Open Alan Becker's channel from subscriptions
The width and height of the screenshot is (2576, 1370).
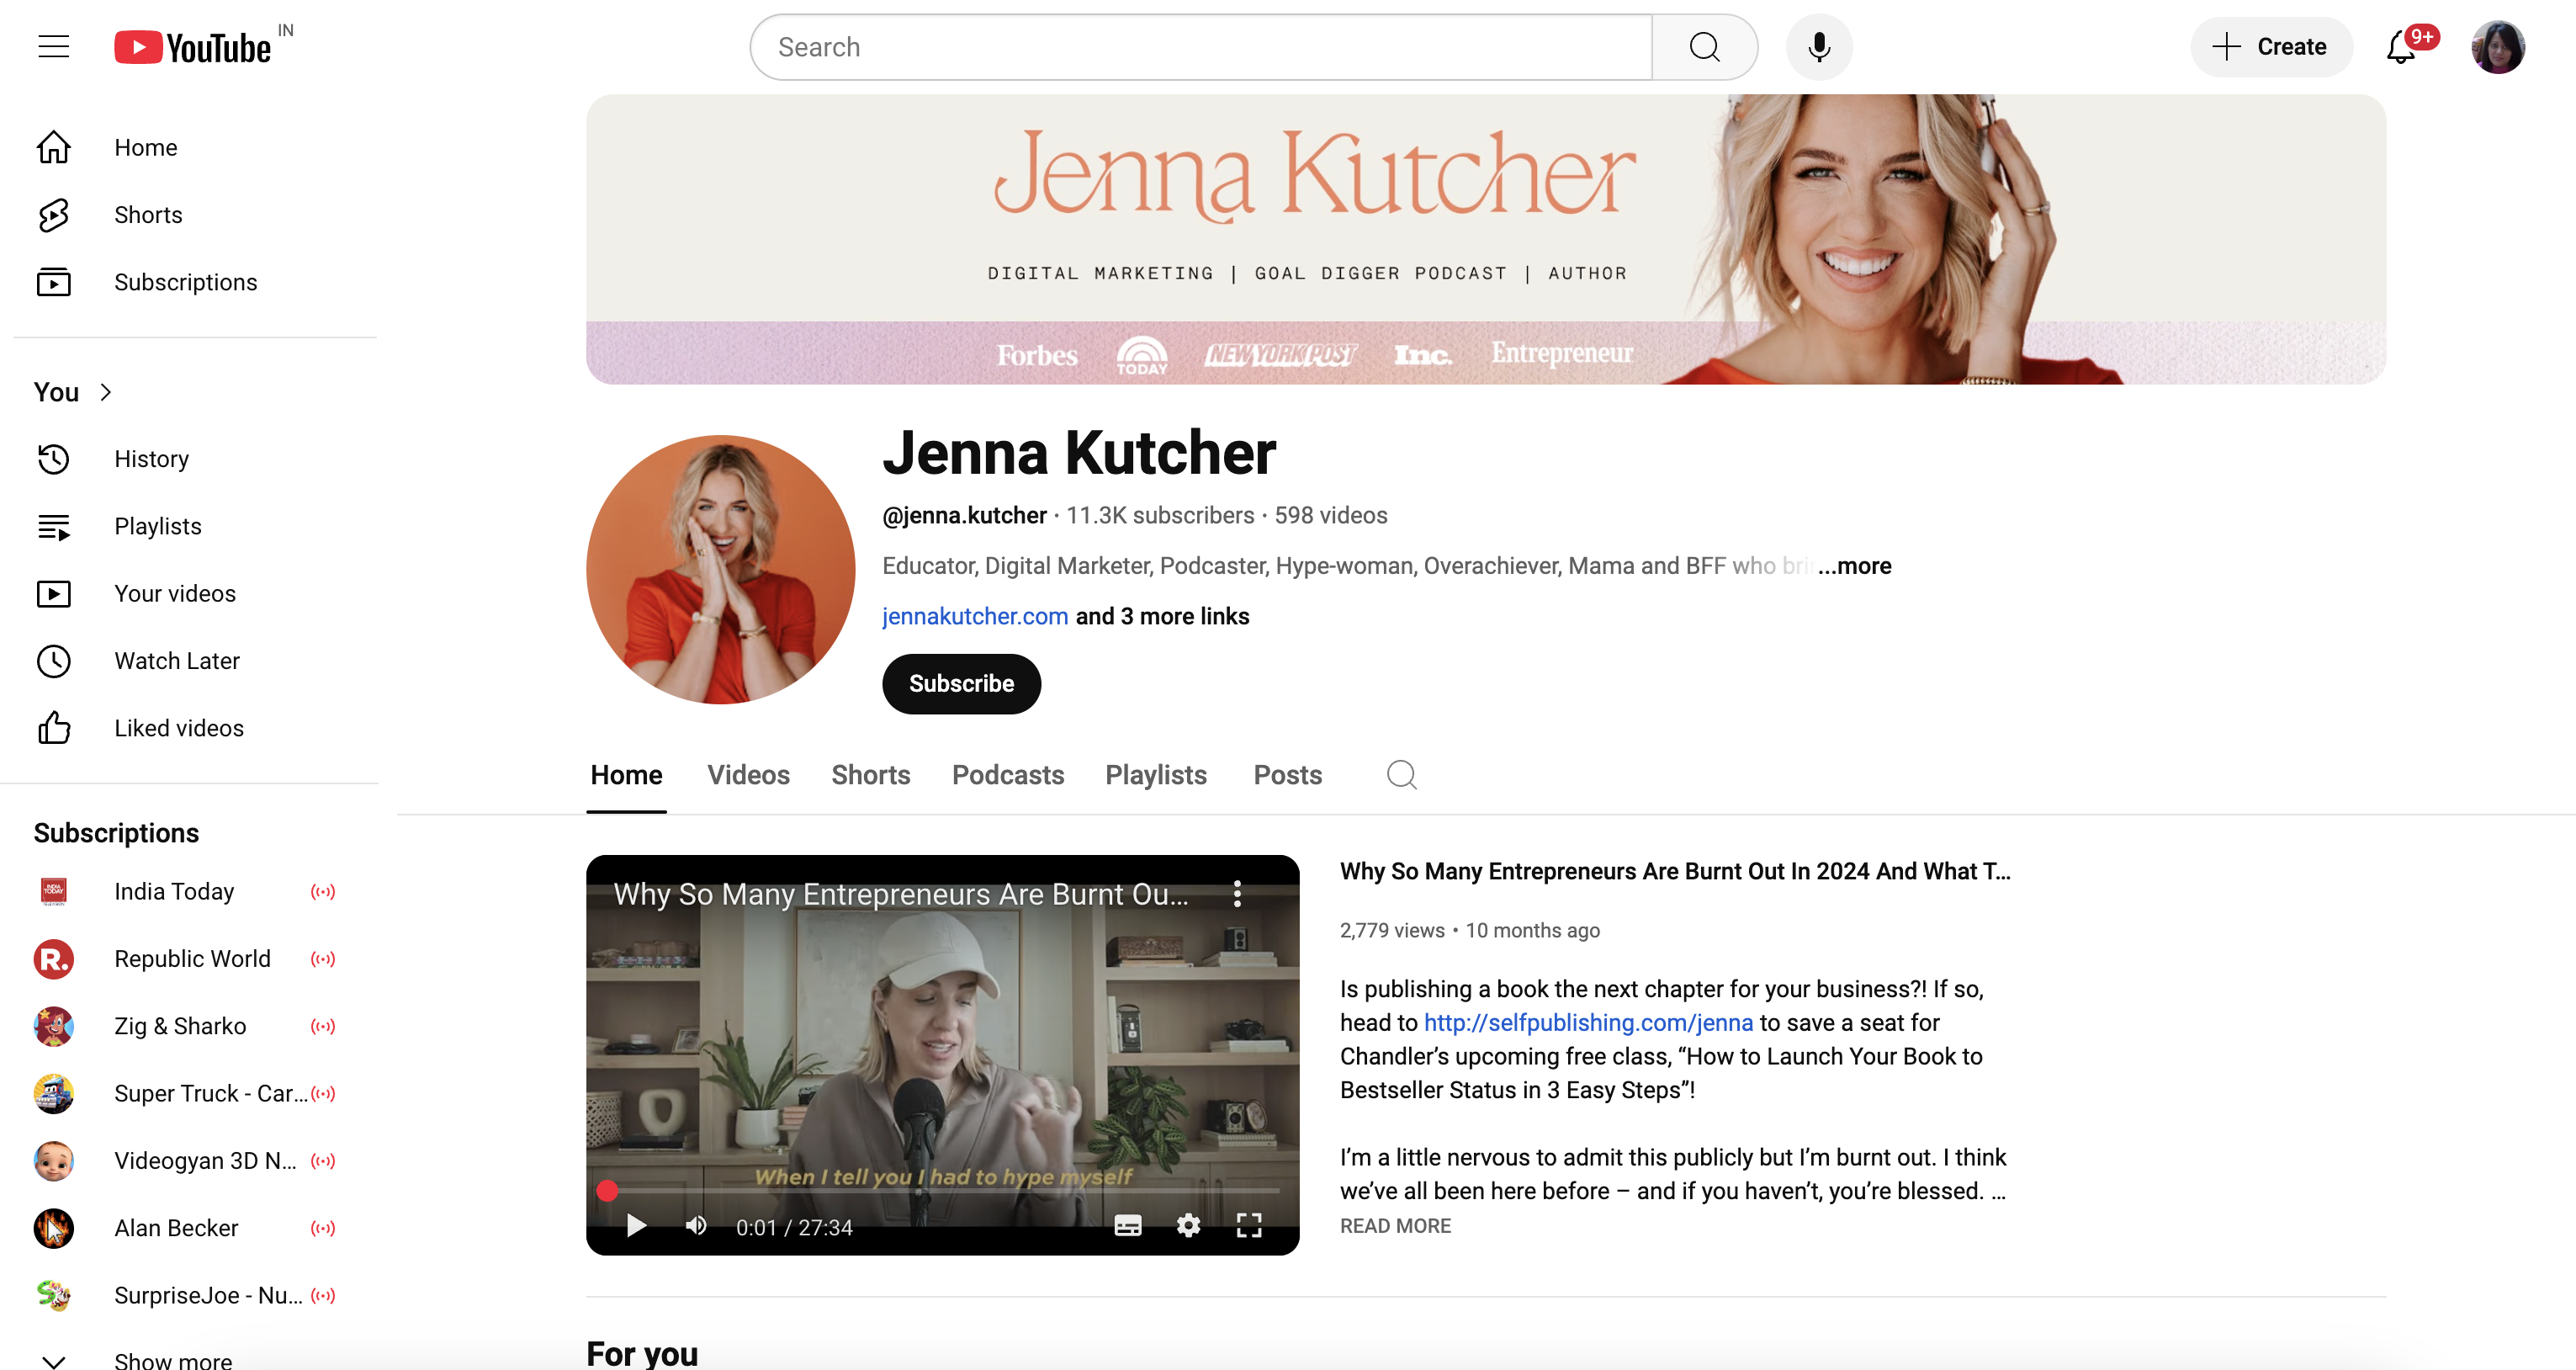coord(176,1228)
